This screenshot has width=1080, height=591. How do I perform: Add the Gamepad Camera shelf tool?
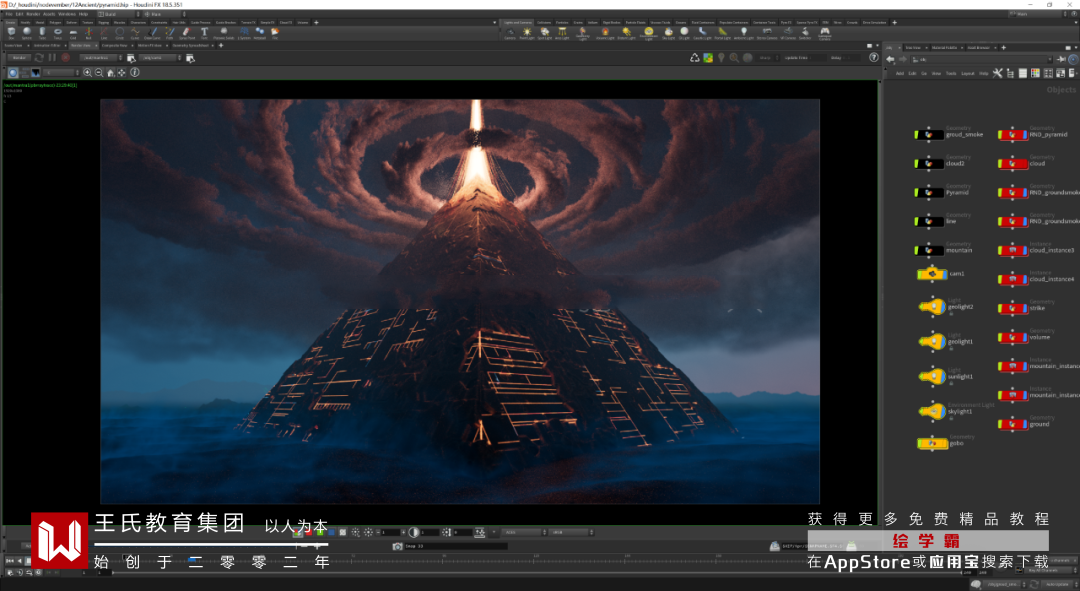[824, 33]
